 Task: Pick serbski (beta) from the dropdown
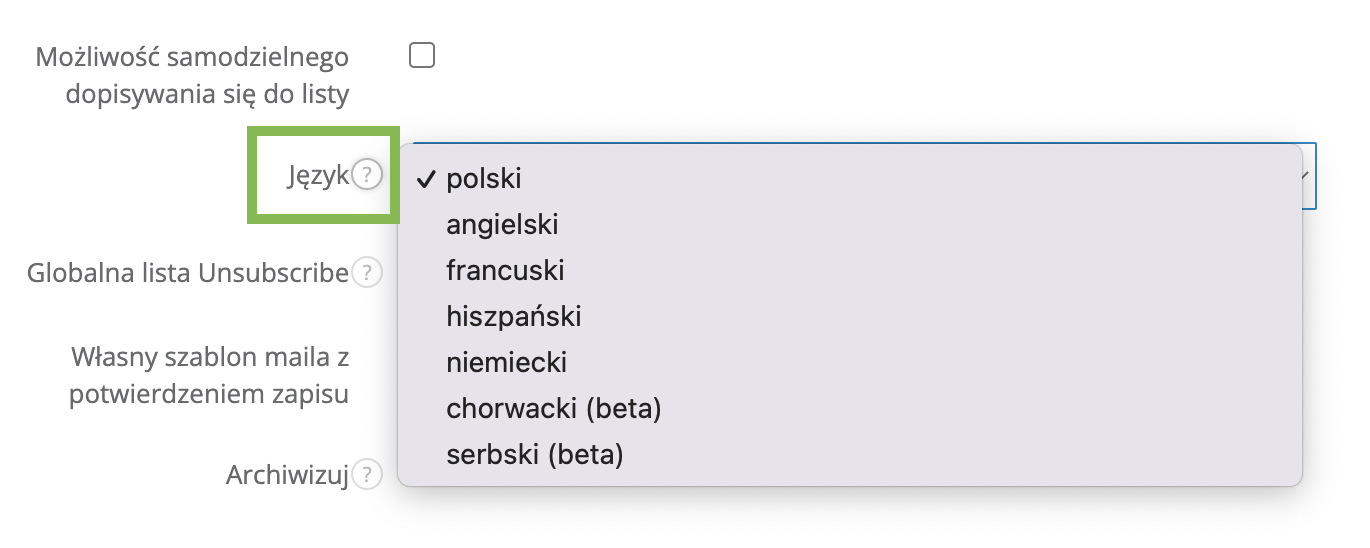[535, 454]
